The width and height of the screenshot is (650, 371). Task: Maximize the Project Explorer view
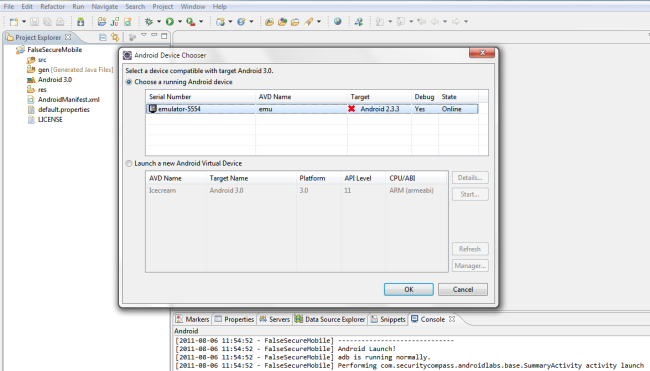pos(164,36)
